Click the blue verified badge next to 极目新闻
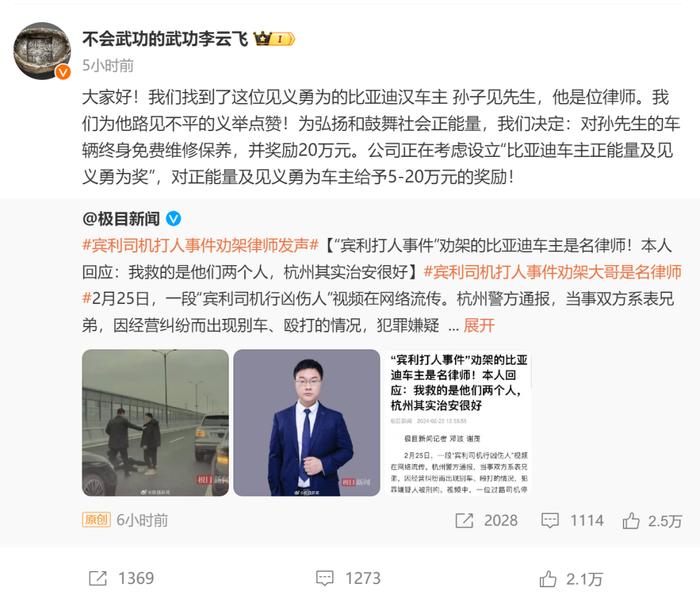This screenshot has height=595, width=700. click(x=174, y=219)
